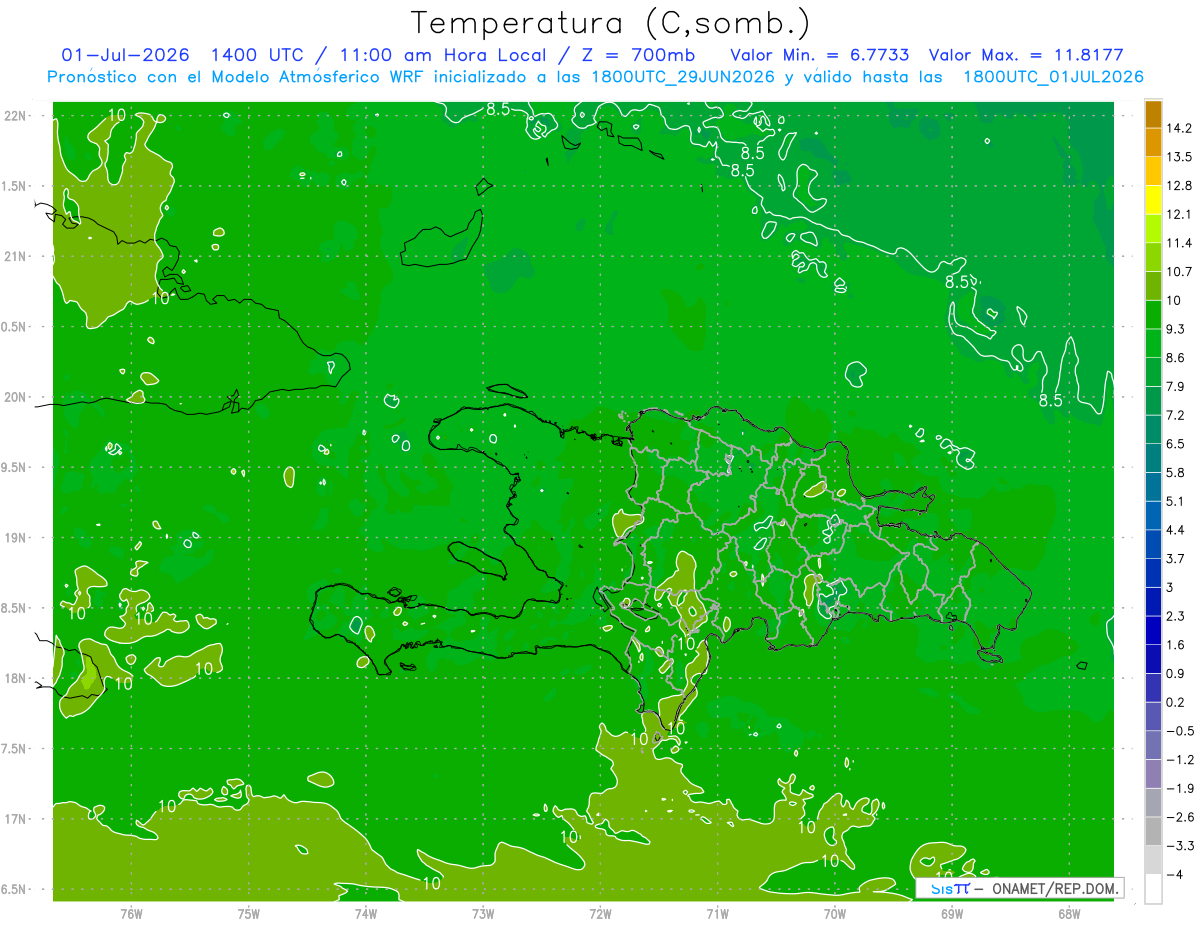Viewport: 1200px width, 927px height.
Task: Pick the green swatch between 8.6 and 9.3
Action: [1153, 344]
